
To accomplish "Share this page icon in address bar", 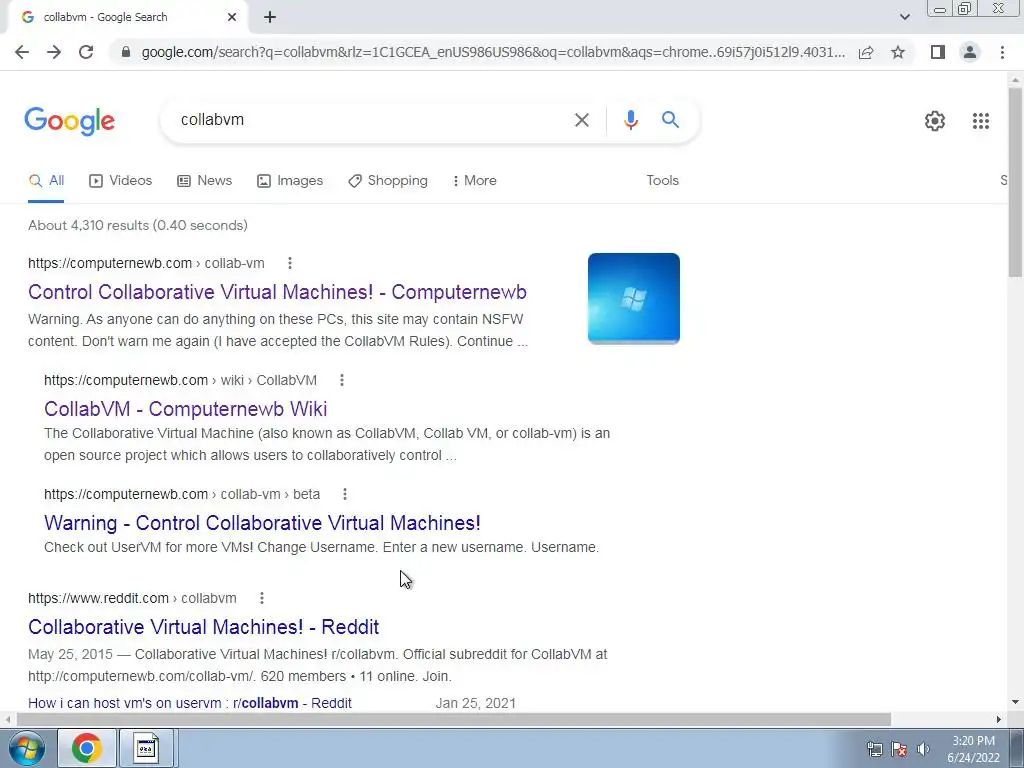I will [x=866, y=52].
